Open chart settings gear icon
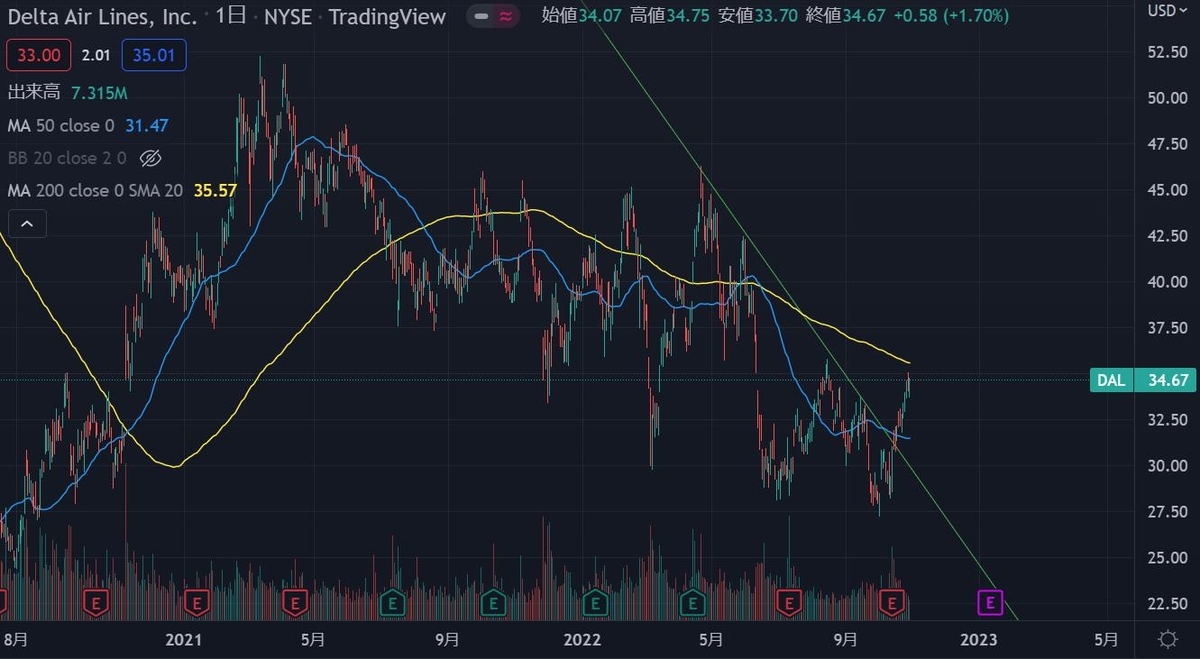Image resolution: width=1200 pixels, height=659 pixels. (1167, 639)
